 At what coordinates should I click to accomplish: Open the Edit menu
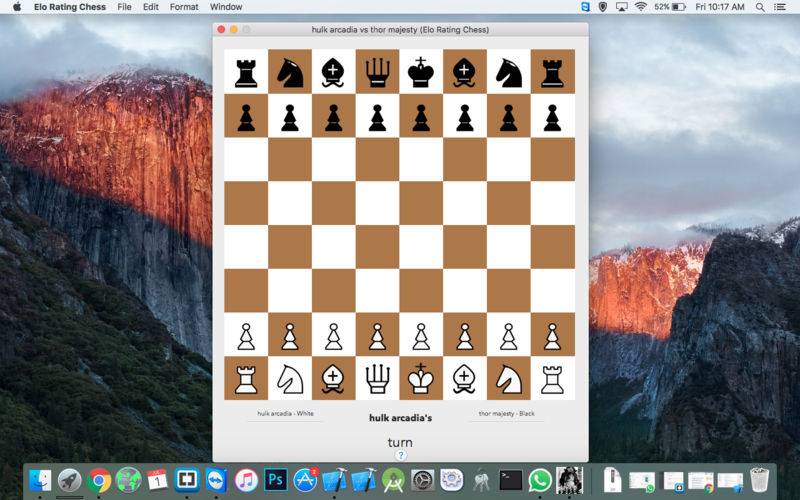point(151,7)
